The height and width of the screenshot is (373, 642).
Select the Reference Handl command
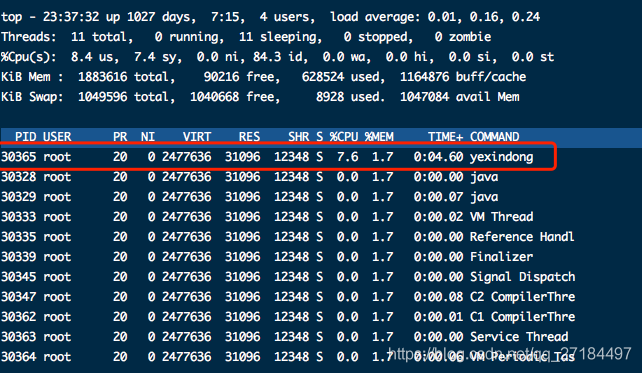click(x=522, y=237)
